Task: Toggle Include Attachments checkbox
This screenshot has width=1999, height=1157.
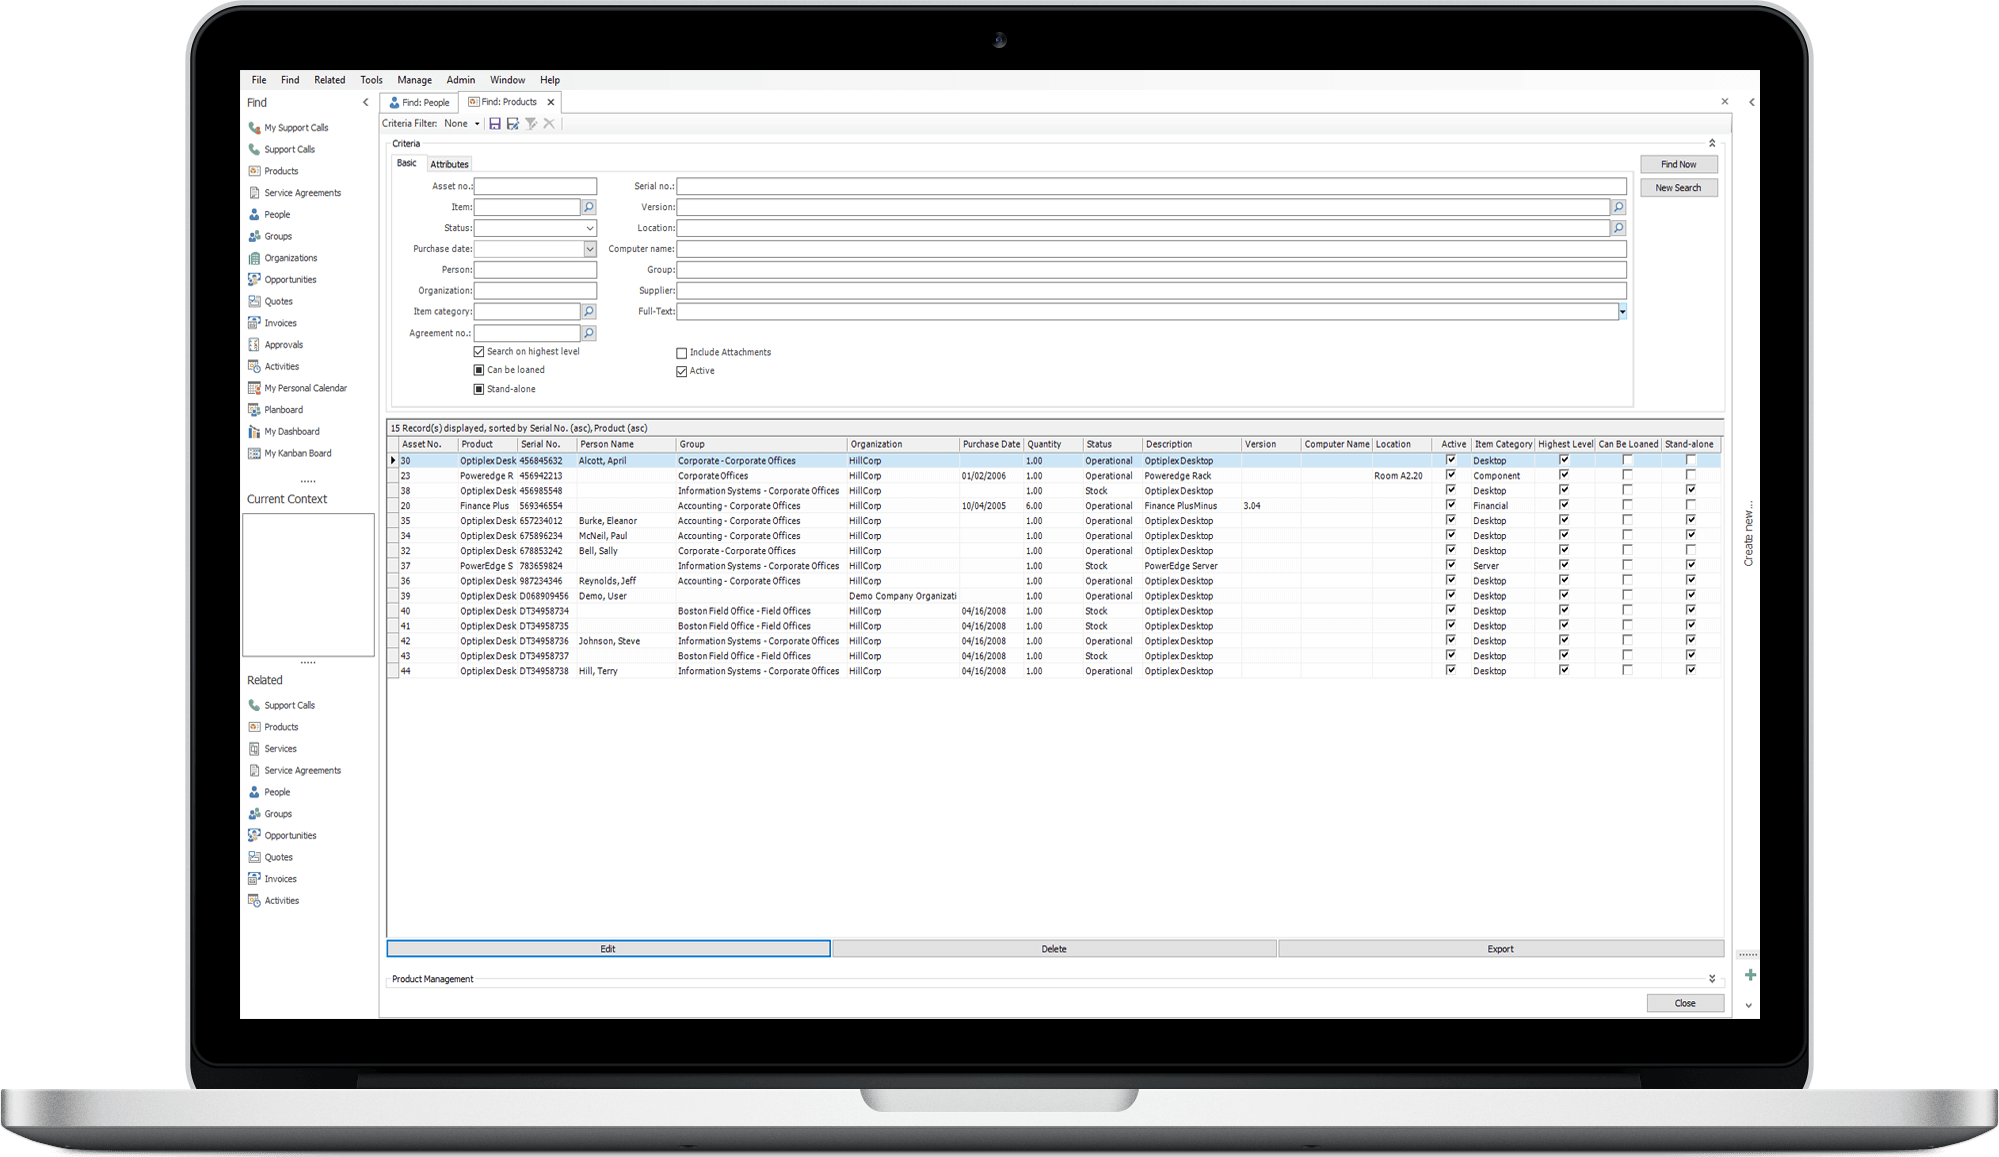Action: coord(681,351)
